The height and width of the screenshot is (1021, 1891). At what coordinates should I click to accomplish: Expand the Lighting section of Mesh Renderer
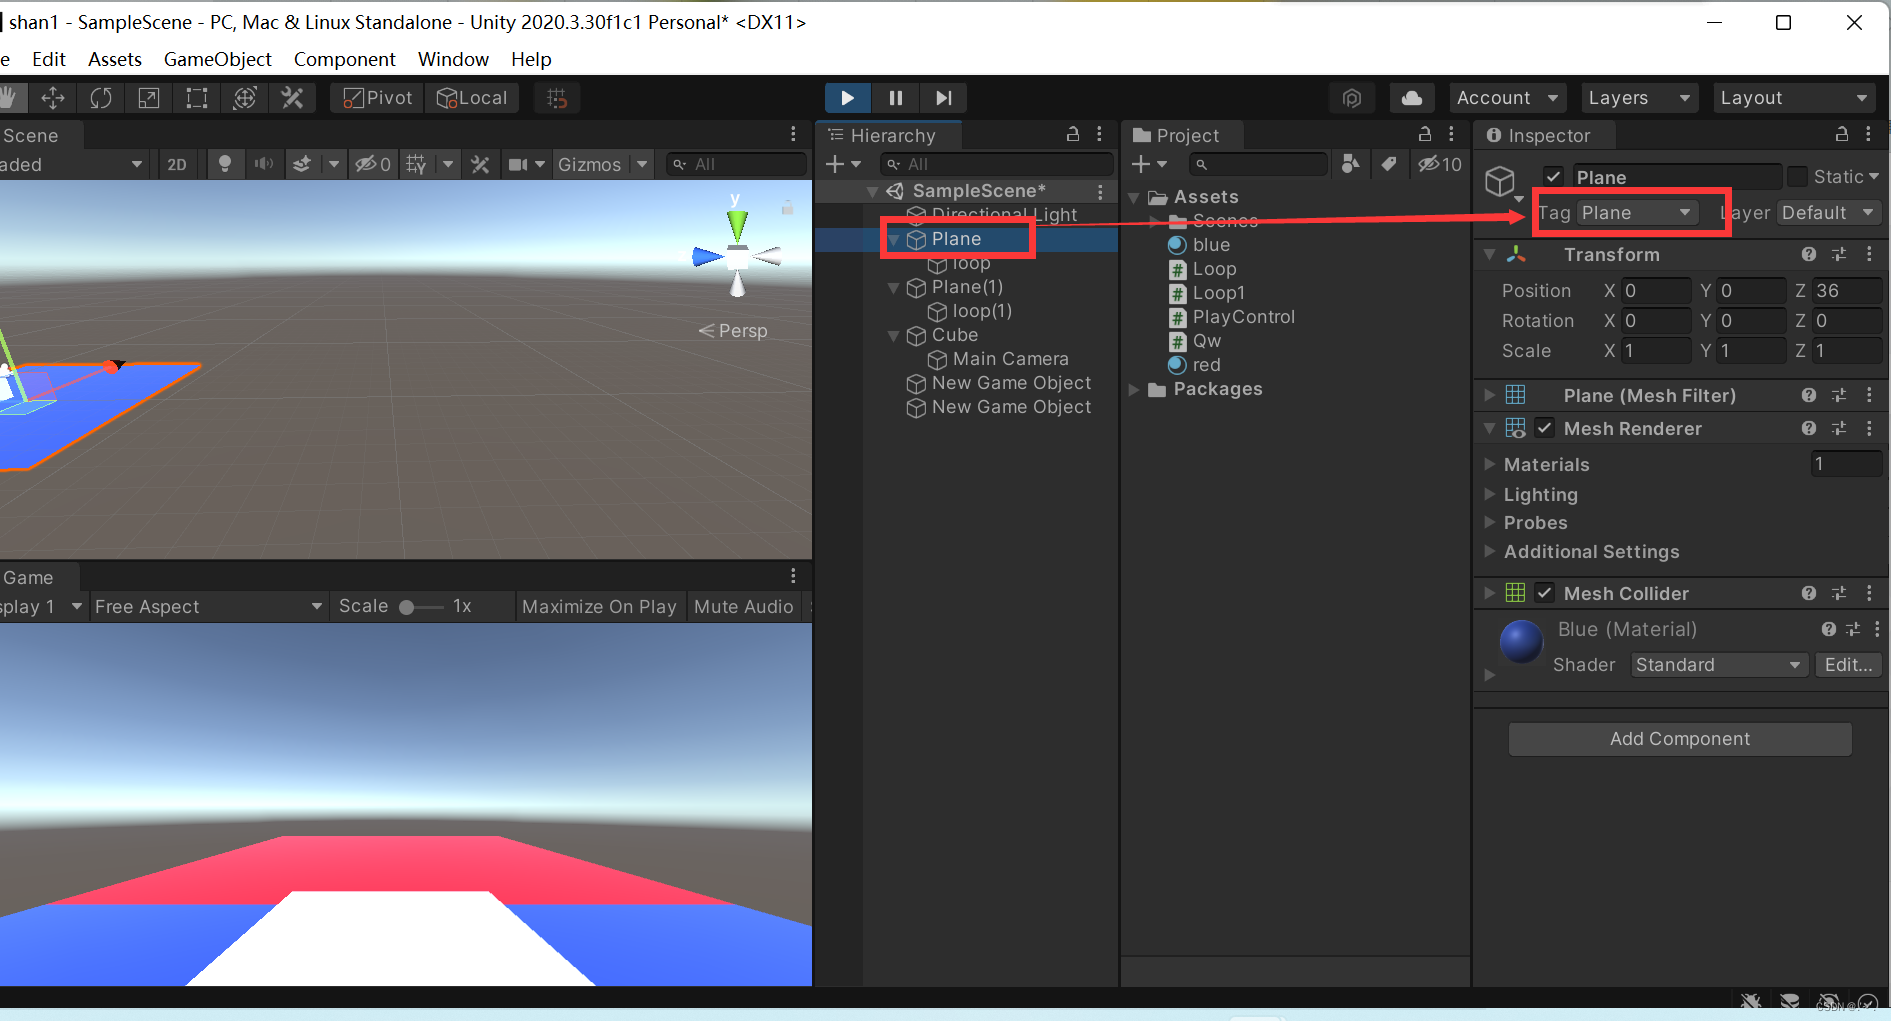tap(1490, 494)
